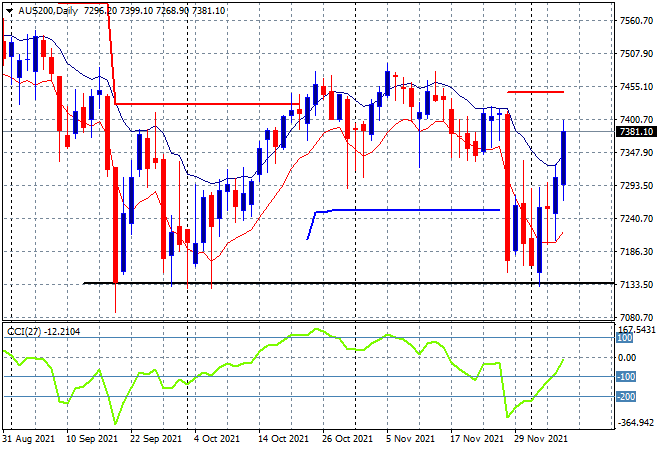Select the short red horizontal line near 7447
The image size is (660, 450).
tap(535, 92)
